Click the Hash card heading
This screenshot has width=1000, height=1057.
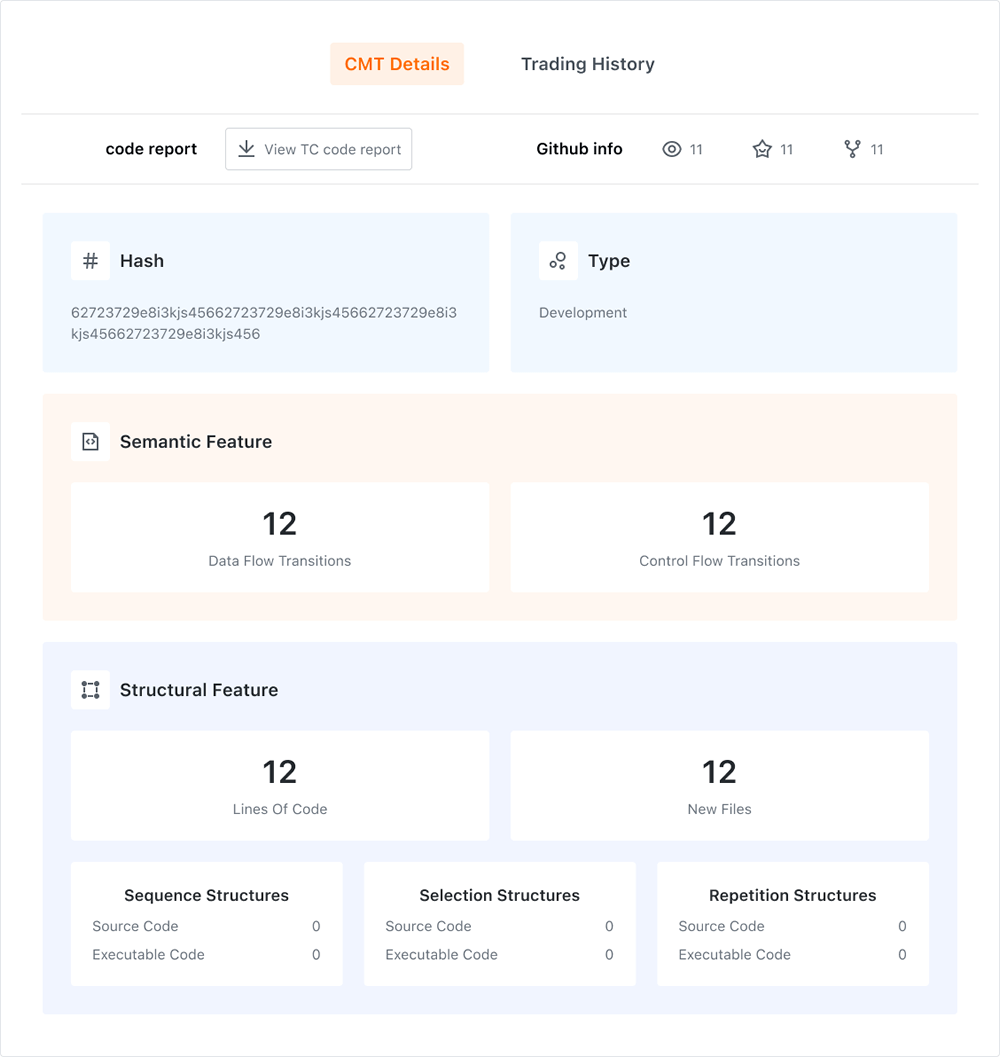coord(142,261)
